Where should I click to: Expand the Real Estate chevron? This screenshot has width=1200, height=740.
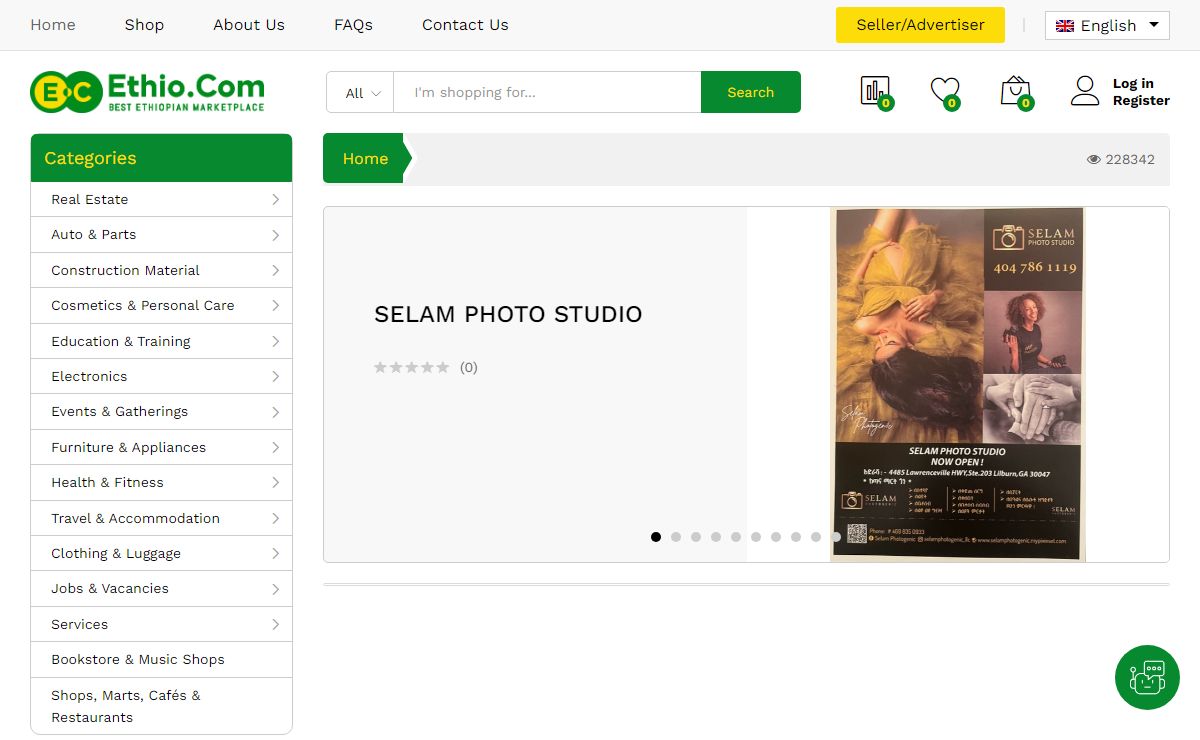coord(275,199)
